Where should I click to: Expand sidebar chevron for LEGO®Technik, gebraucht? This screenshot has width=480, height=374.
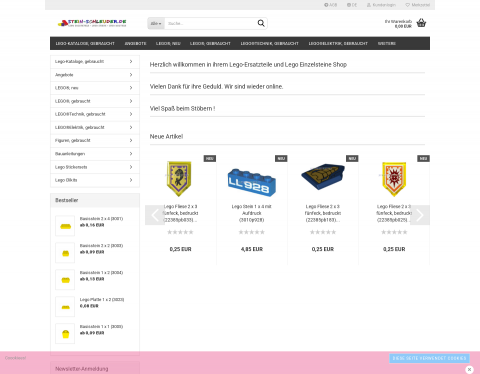131,114
